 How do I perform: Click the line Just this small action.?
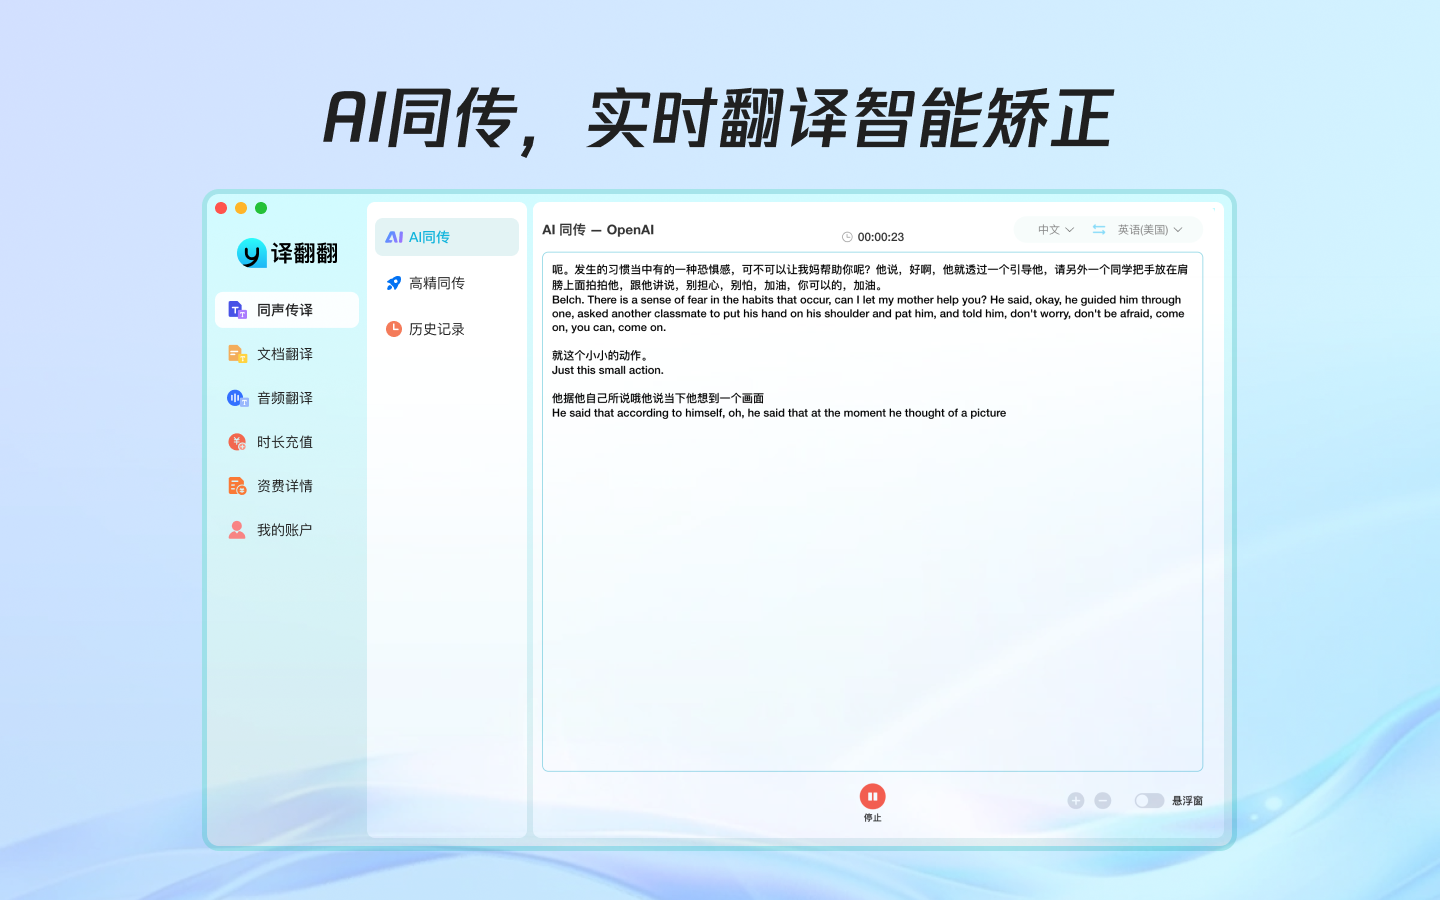607,370
